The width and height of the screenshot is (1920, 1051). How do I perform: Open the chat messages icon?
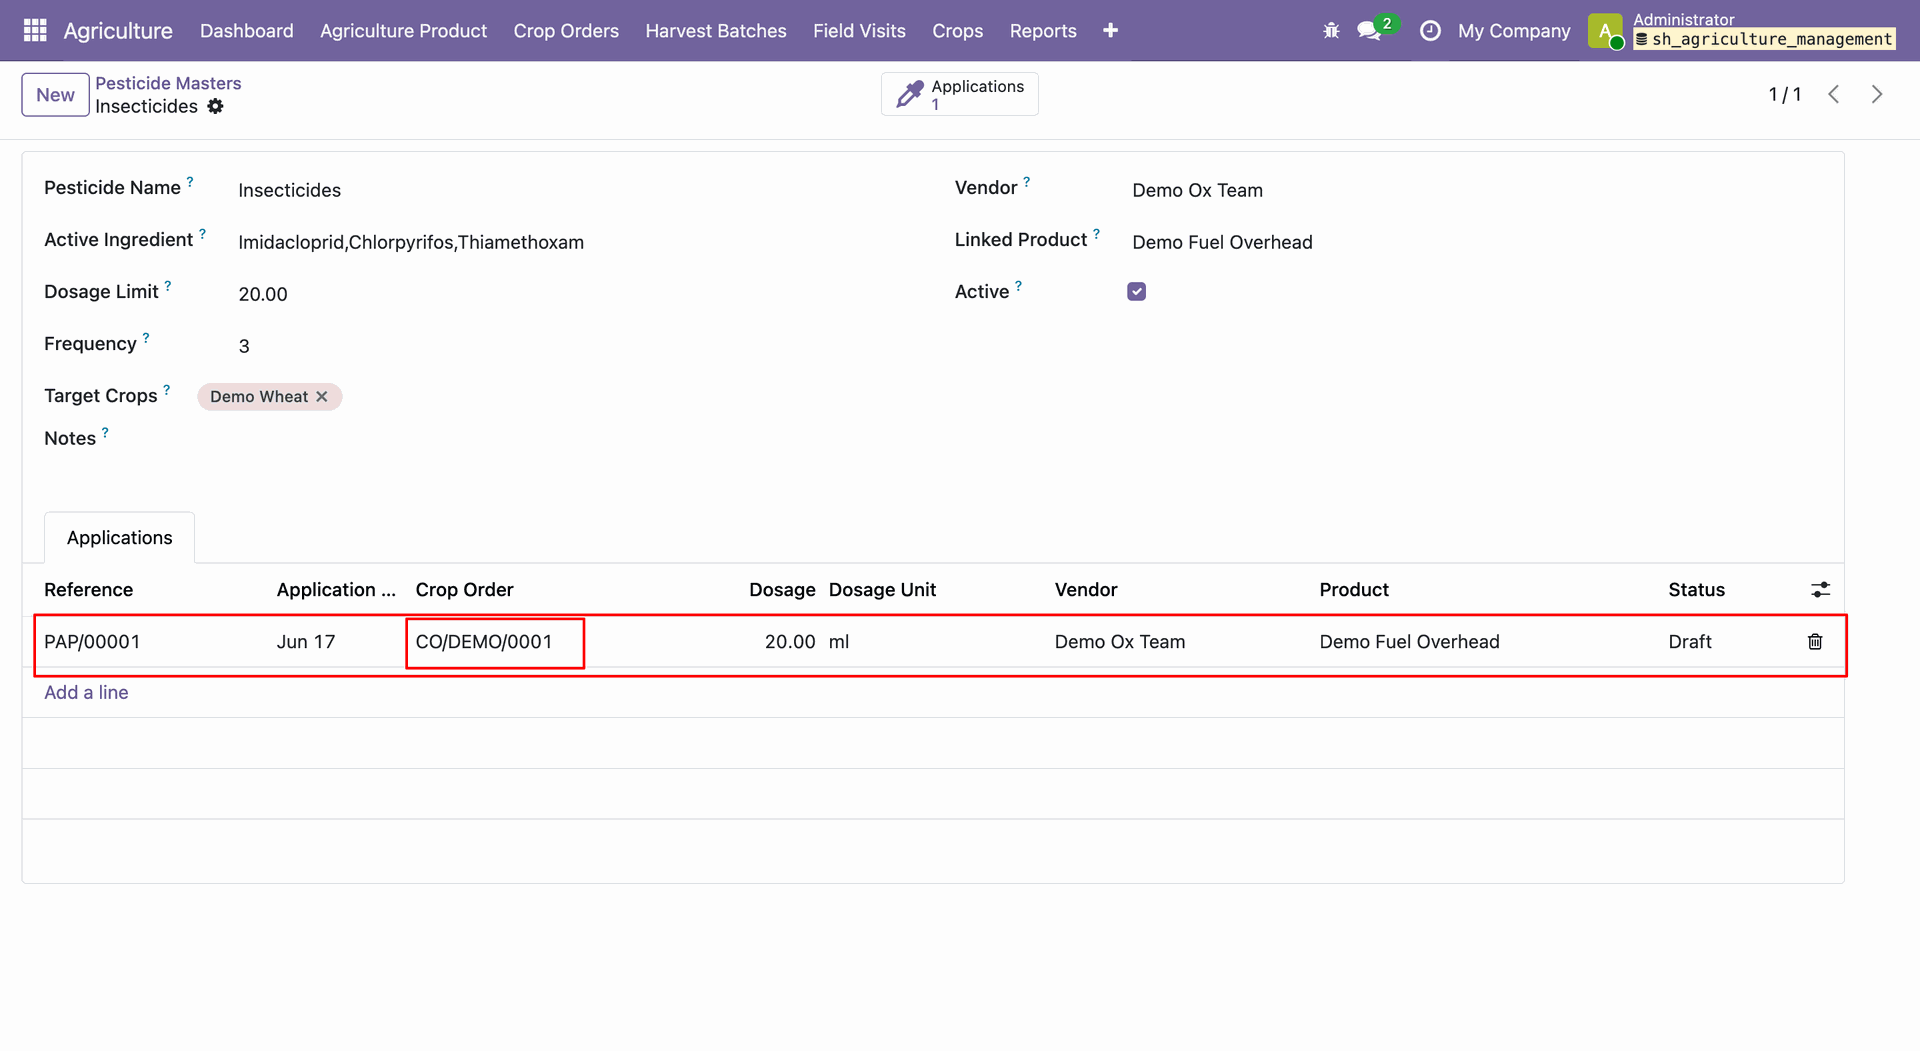1369,31
